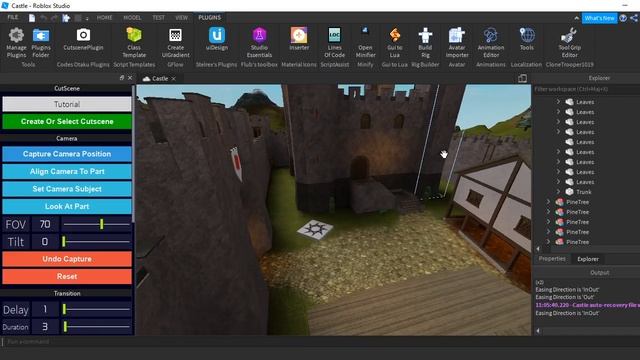Click the Delay value field showing 1
Image resolution: width=640 pixels, height=360 pixels.
[45, 309]
